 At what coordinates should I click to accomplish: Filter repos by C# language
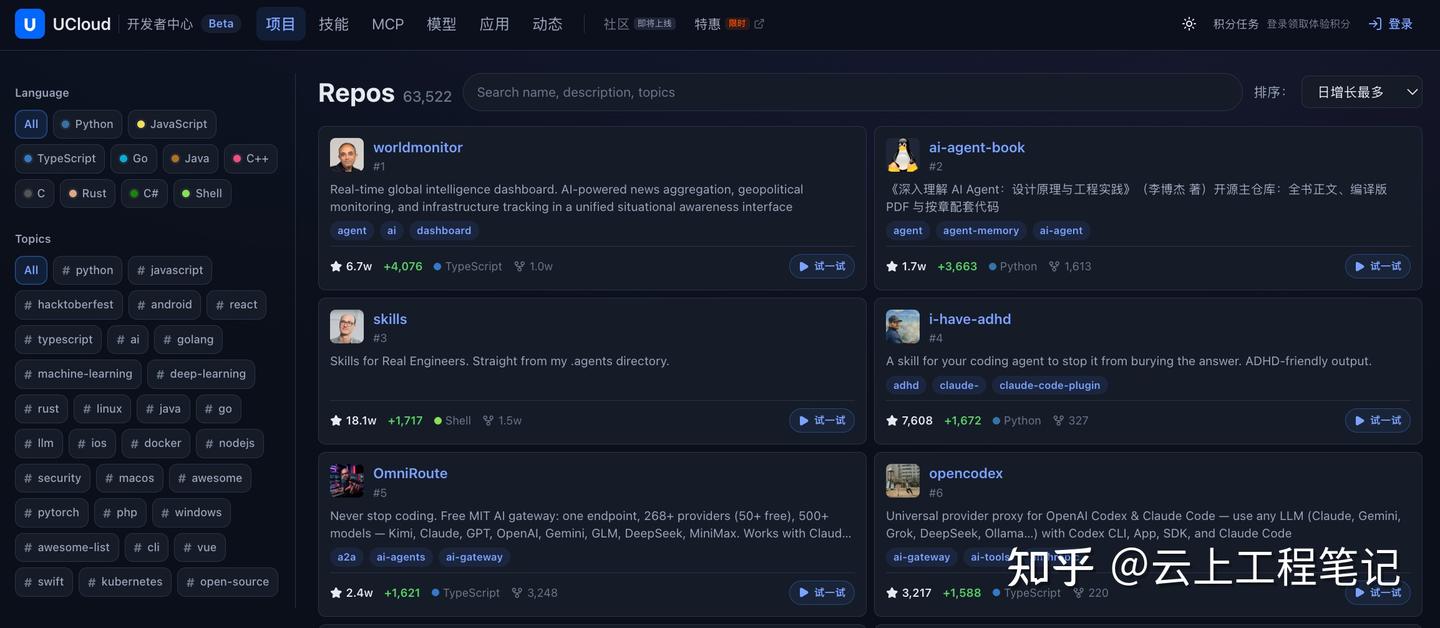(144, 193)
